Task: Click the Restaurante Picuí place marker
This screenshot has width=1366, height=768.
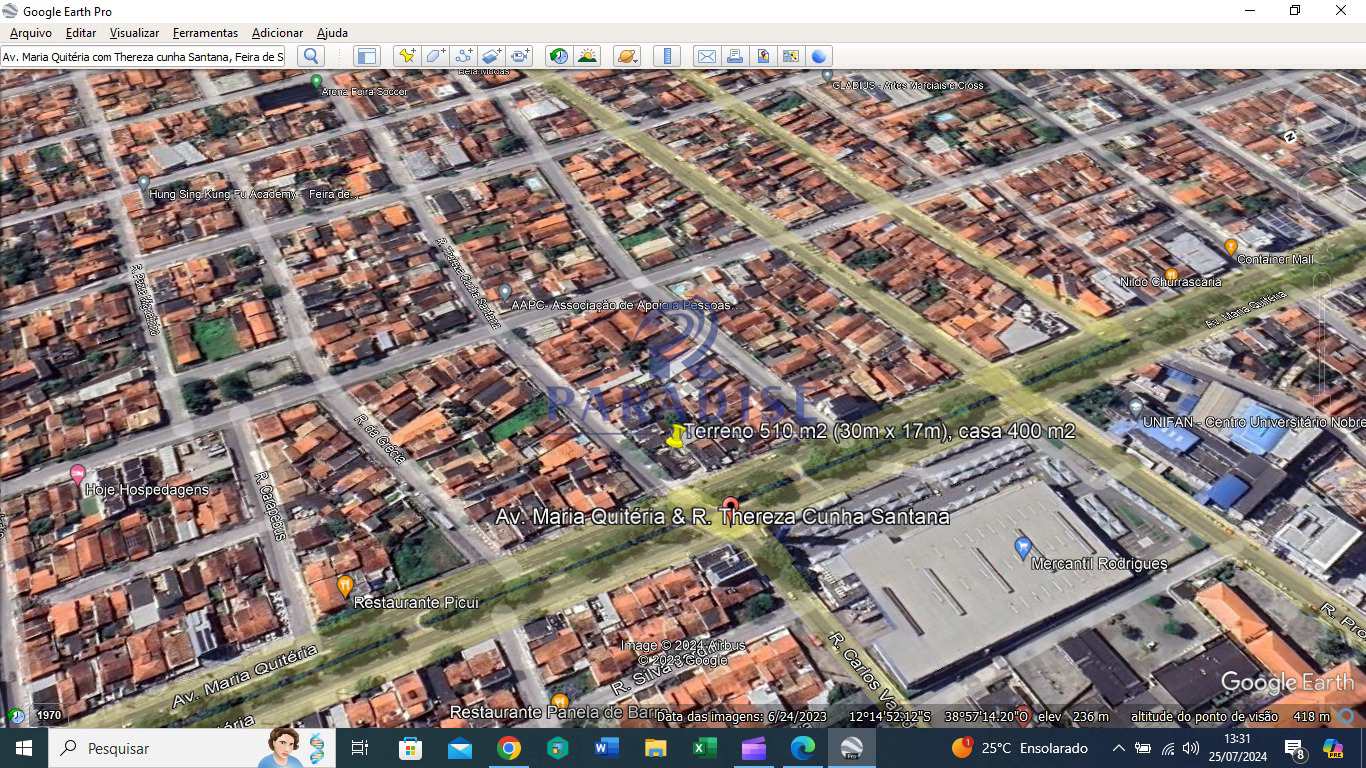Action: (345, 586)
